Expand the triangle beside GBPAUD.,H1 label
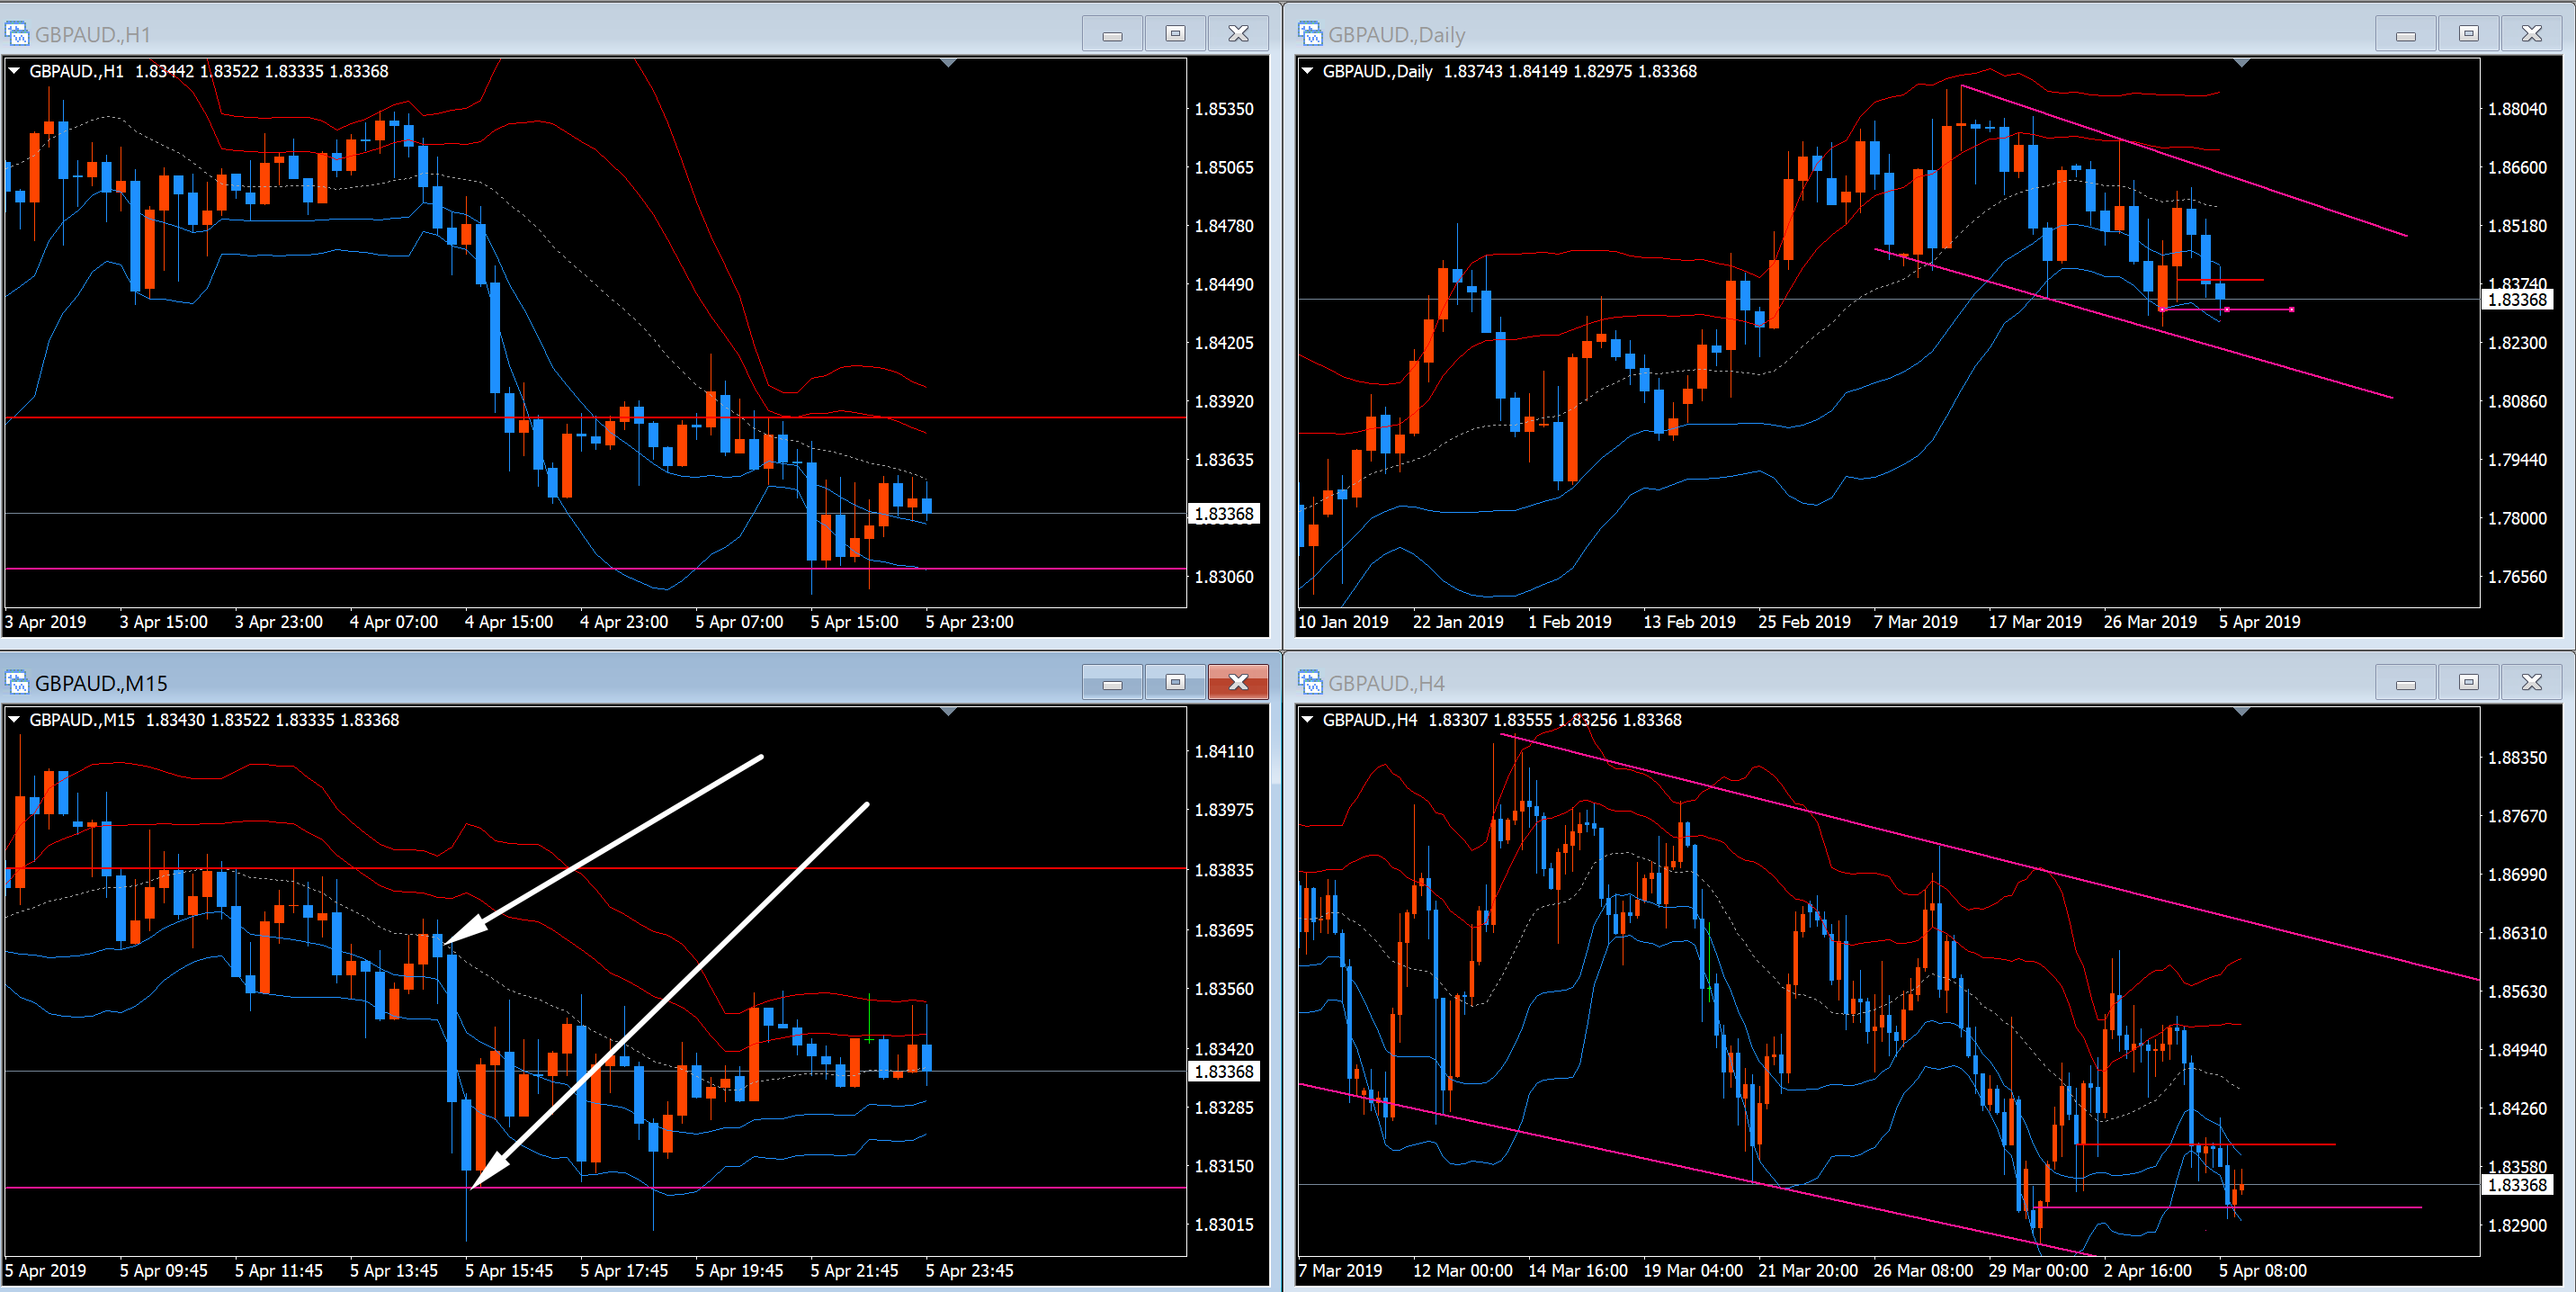Screen dimensions: 2576x1292 [x=14, y=71]
